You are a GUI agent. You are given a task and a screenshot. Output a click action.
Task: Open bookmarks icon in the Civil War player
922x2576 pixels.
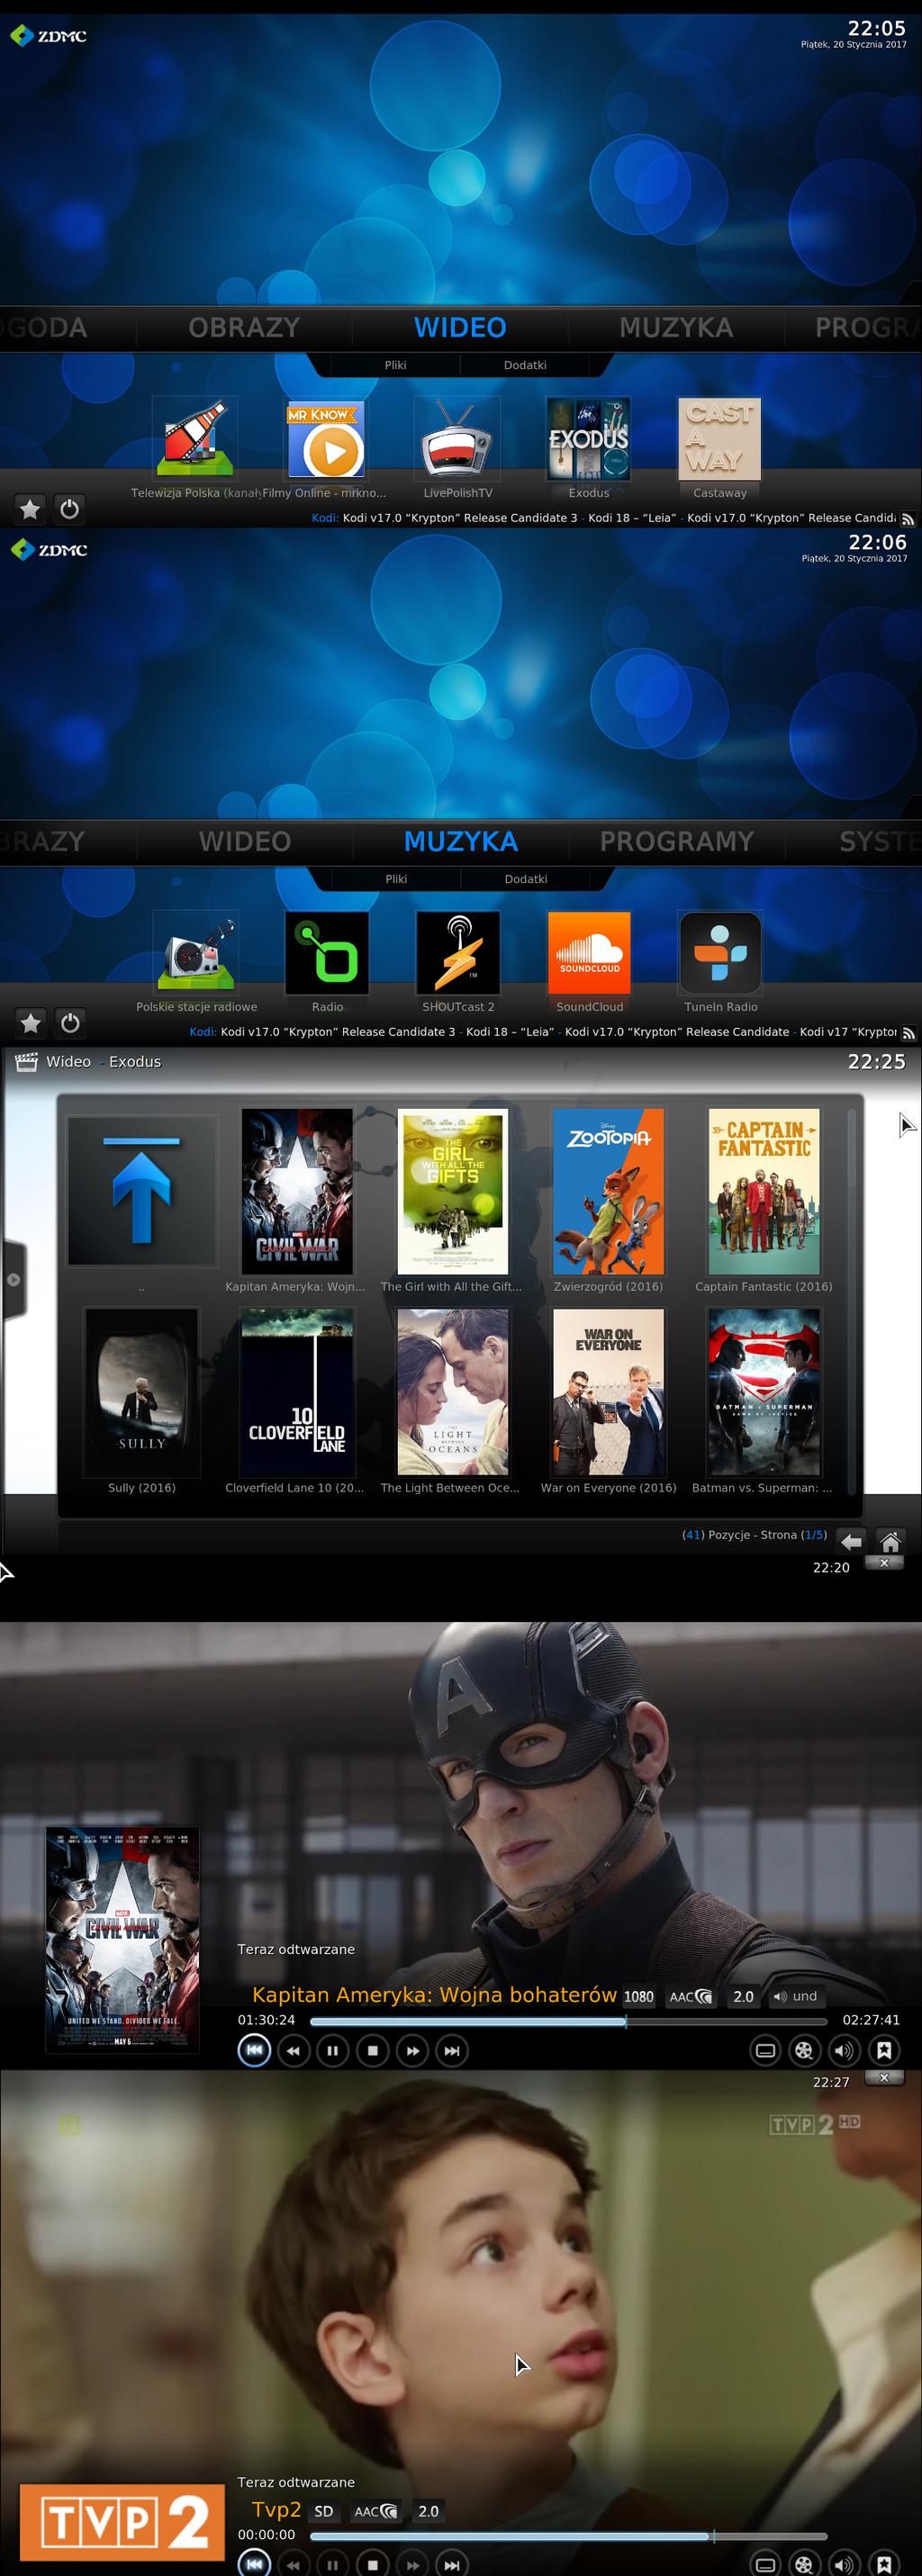(x=884, y=2051)
